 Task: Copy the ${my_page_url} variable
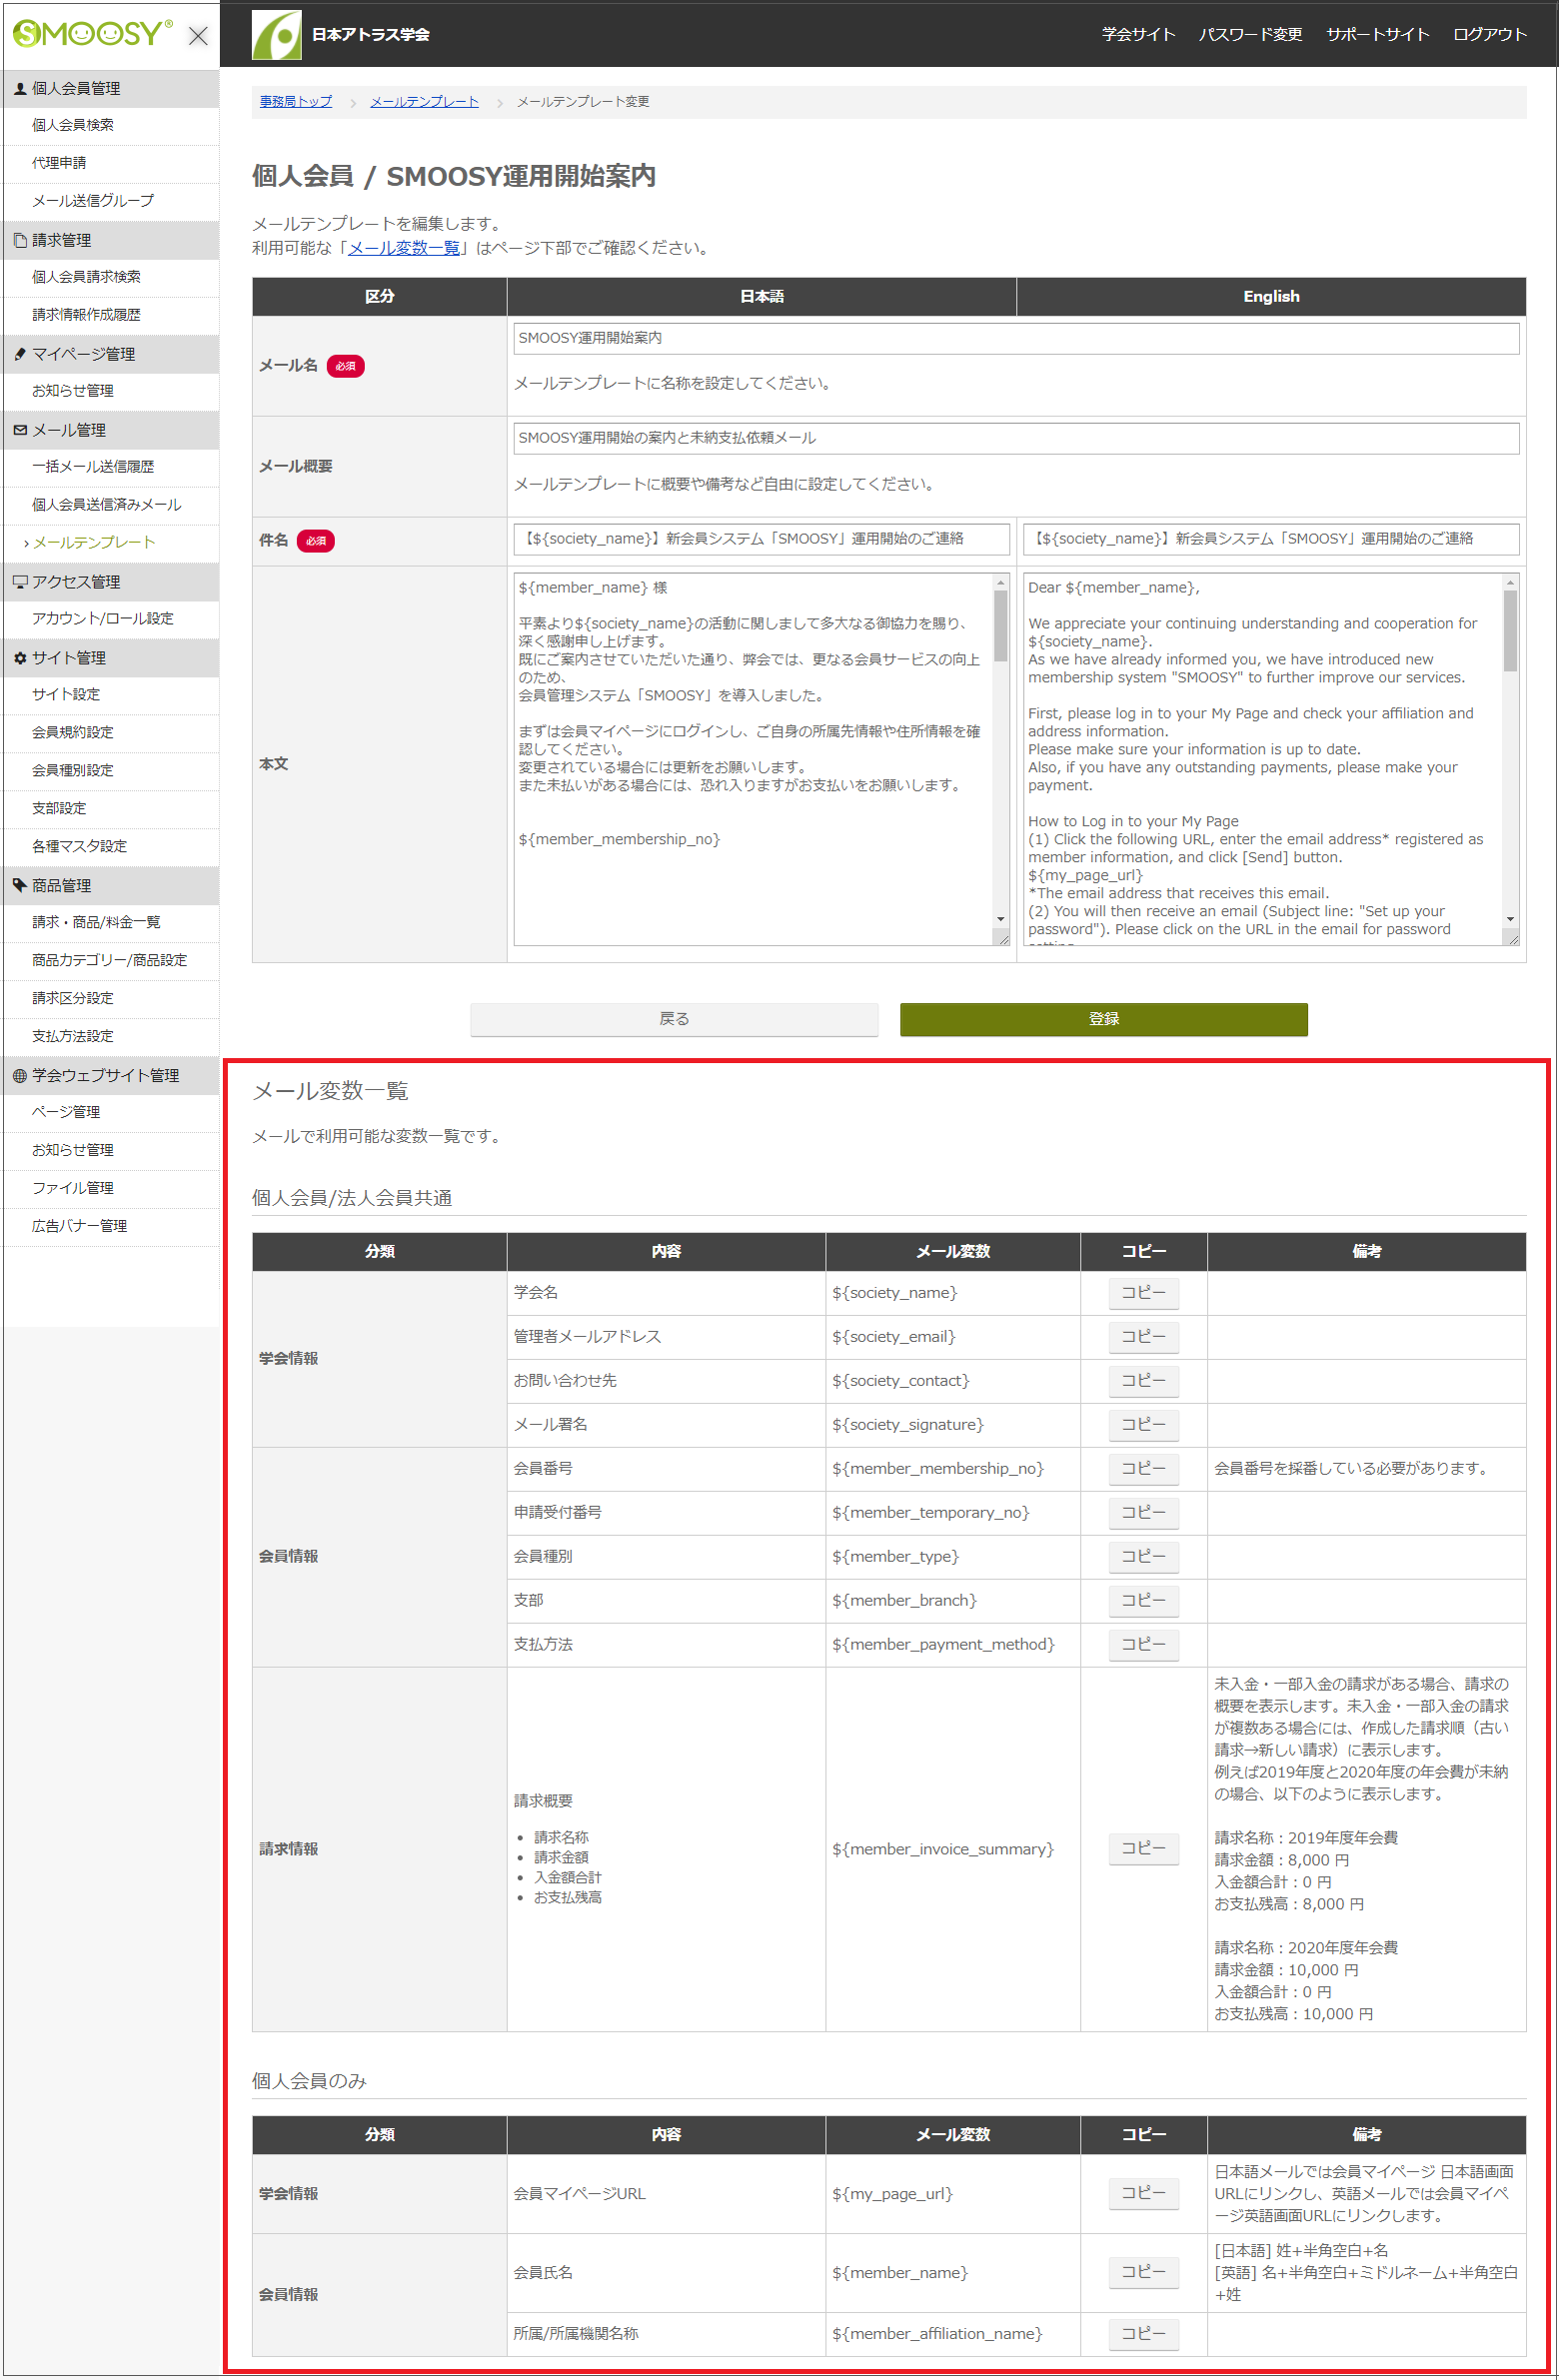(1144, 2194)
